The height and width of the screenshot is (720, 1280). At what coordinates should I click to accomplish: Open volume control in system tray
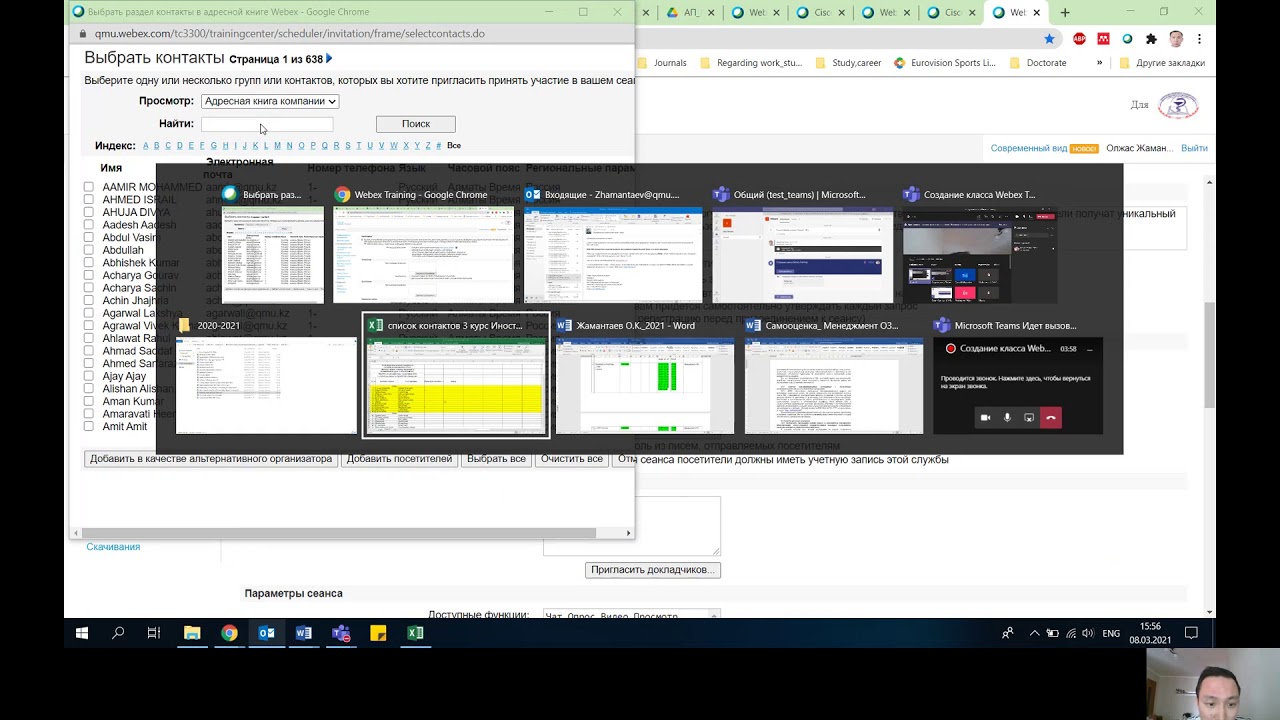pos(1088,633)
